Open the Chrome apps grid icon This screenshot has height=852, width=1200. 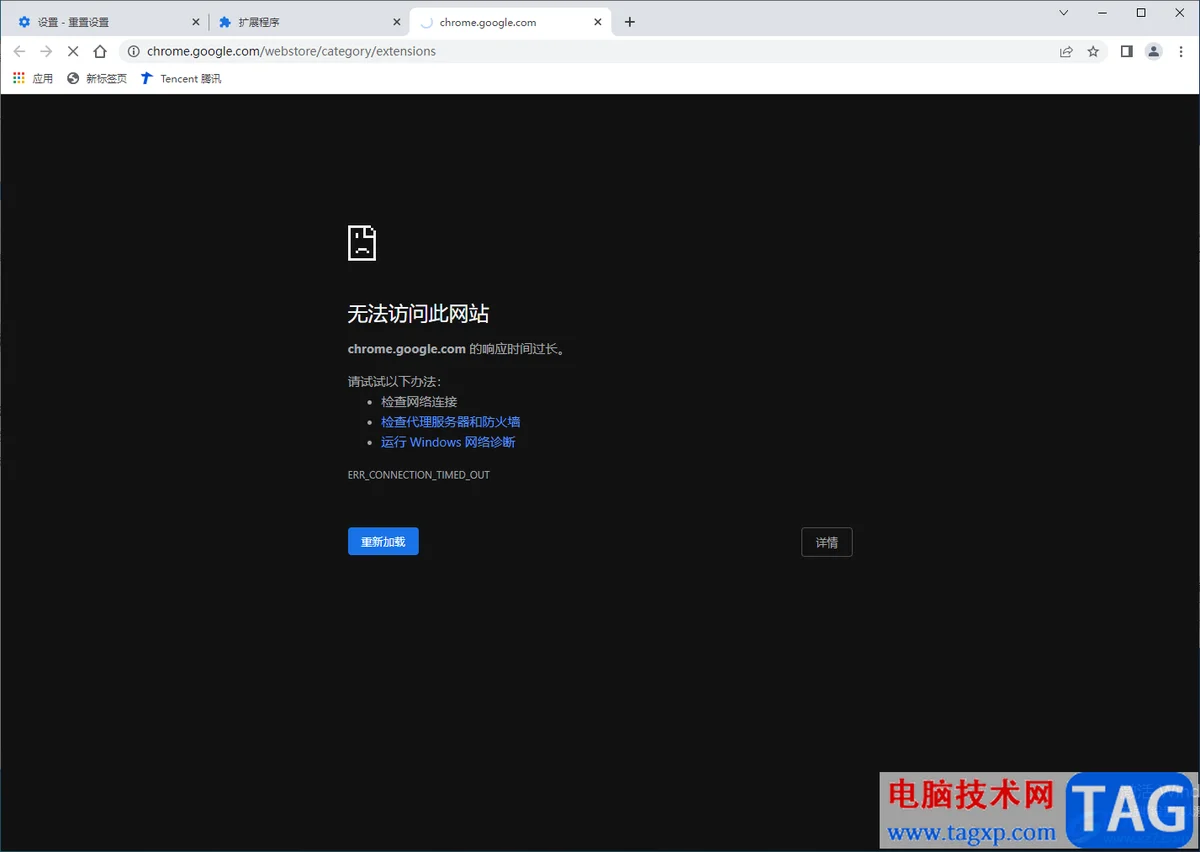(x=18, y=78)
